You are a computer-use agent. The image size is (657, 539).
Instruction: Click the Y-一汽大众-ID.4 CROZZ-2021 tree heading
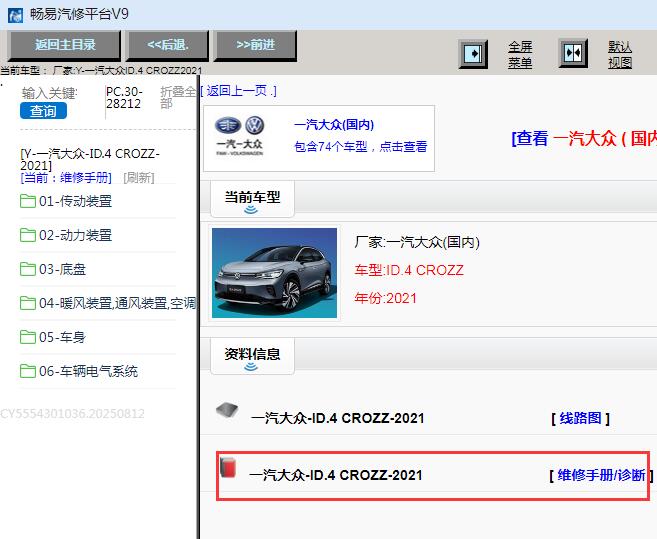pyautogui.click(x=90, y=160)
